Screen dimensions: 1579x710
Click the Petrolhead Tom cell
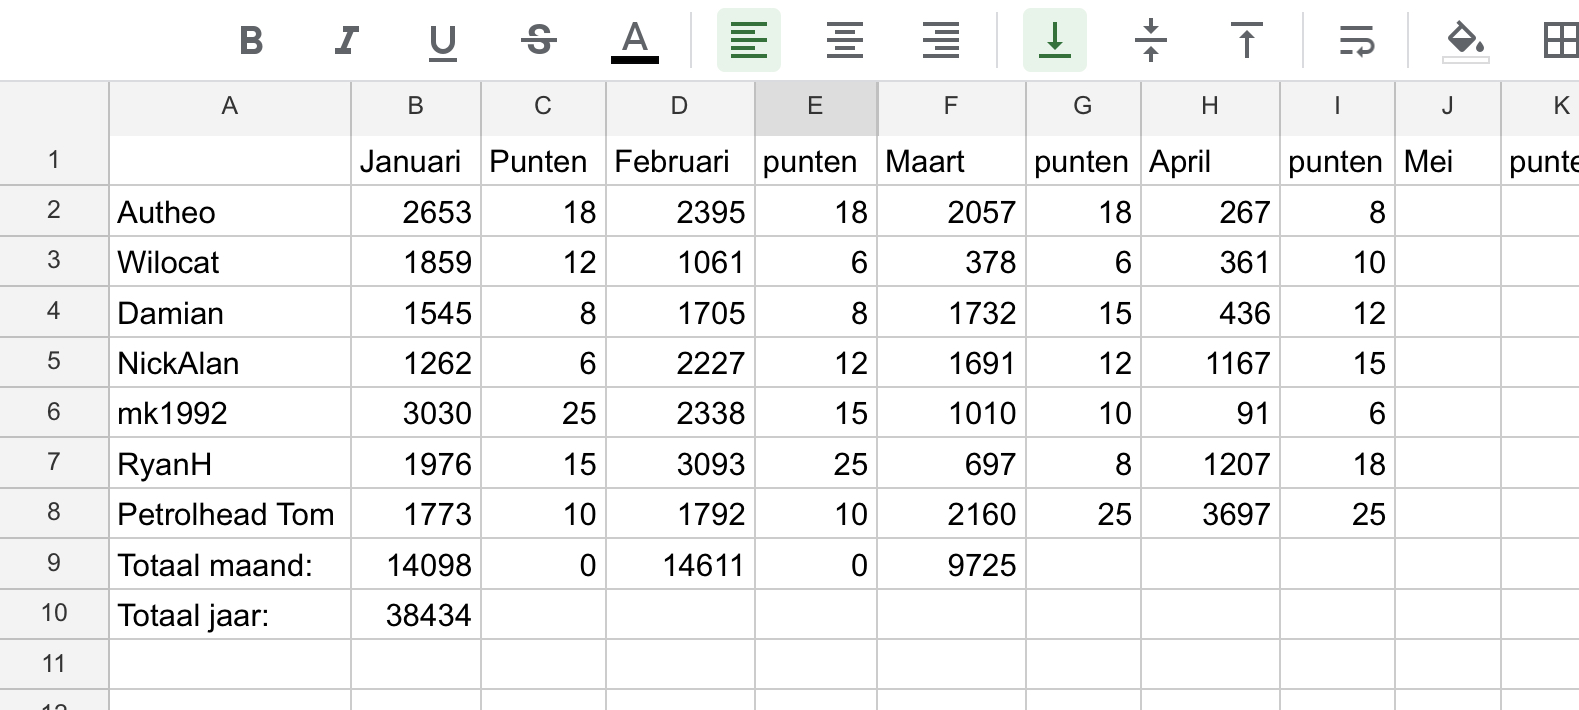click(229, 514)
